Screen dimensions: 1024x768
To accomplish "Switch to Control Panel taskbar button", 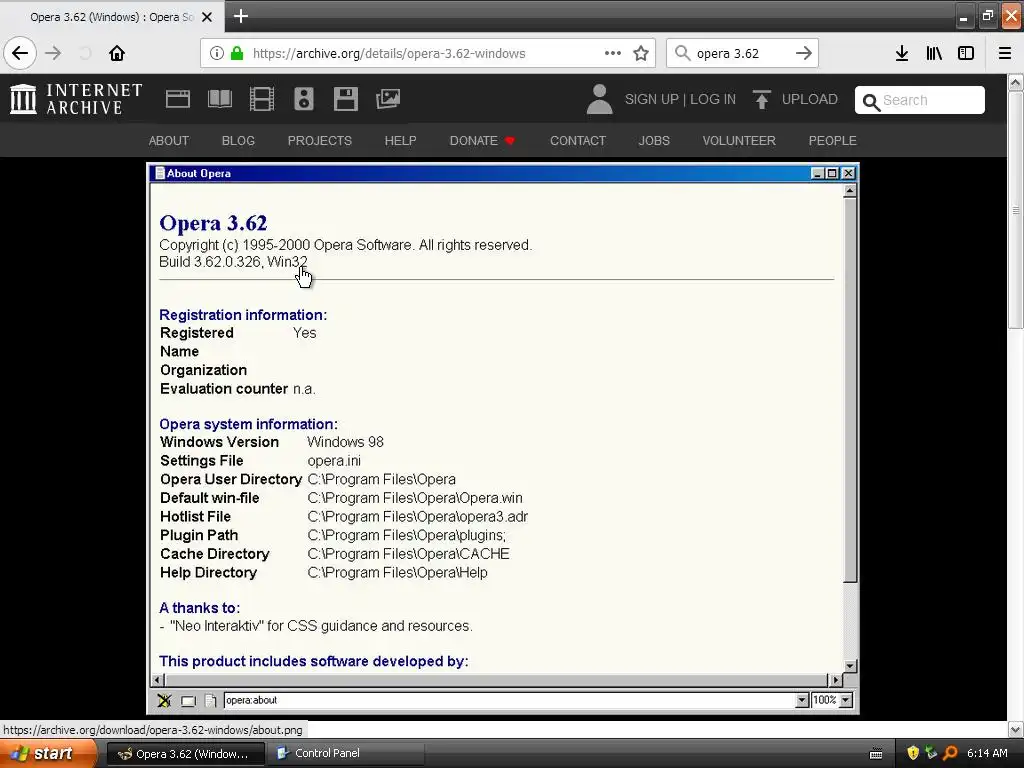I will tap(346, 754).
